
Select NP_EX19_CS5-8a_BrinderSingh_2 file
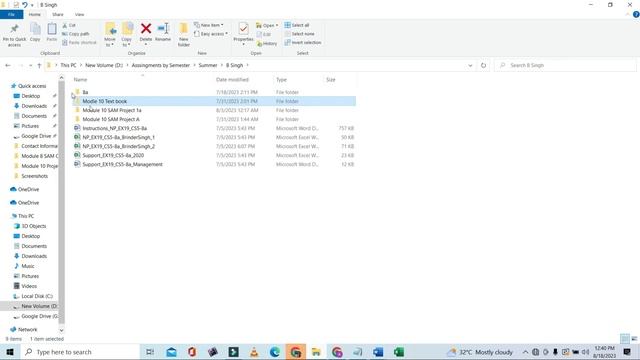pos(214,146)
